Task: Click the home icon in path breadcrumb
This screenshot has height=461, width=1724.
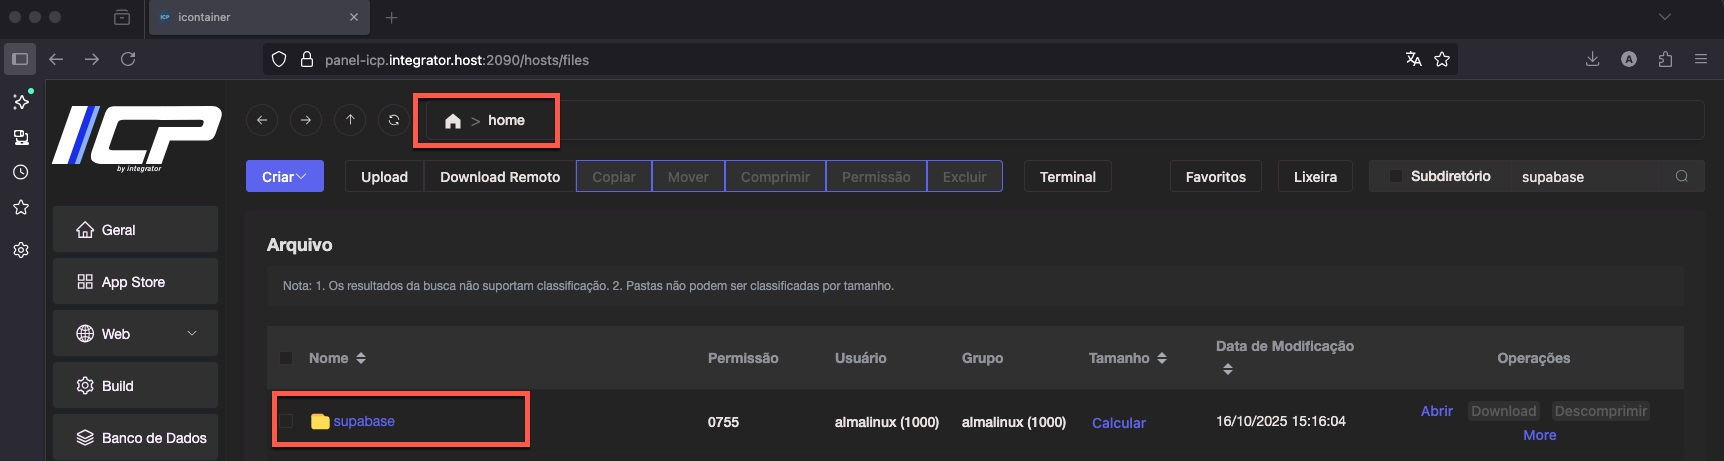Action: click(x=453, y=121)
